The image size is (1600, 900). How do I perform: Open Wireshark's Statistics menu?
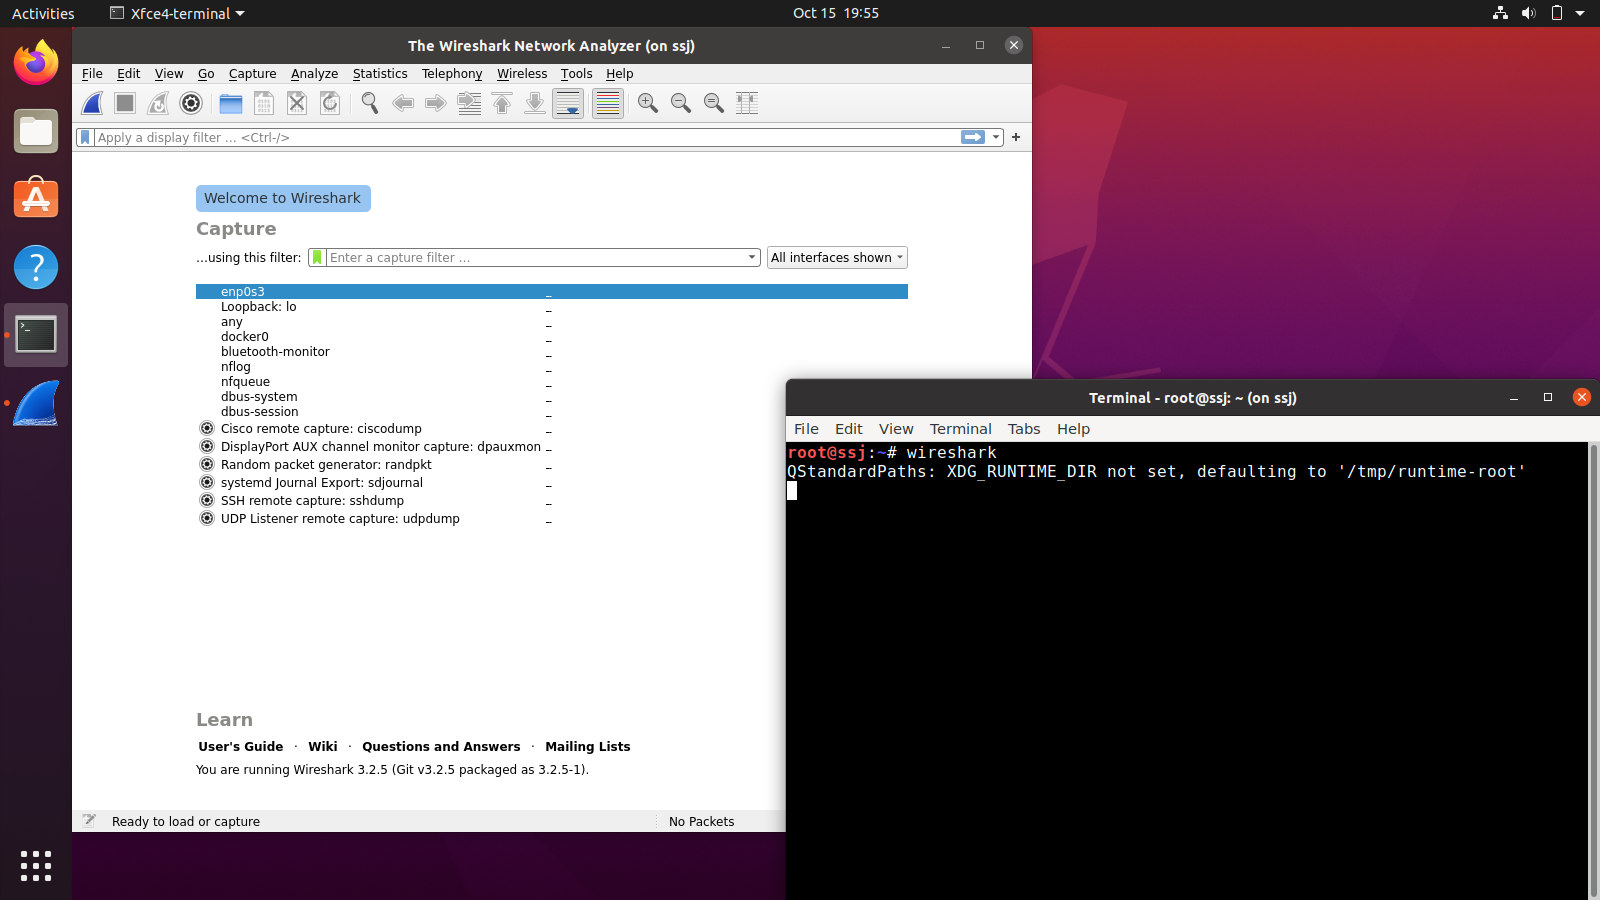tap(380, 74)
